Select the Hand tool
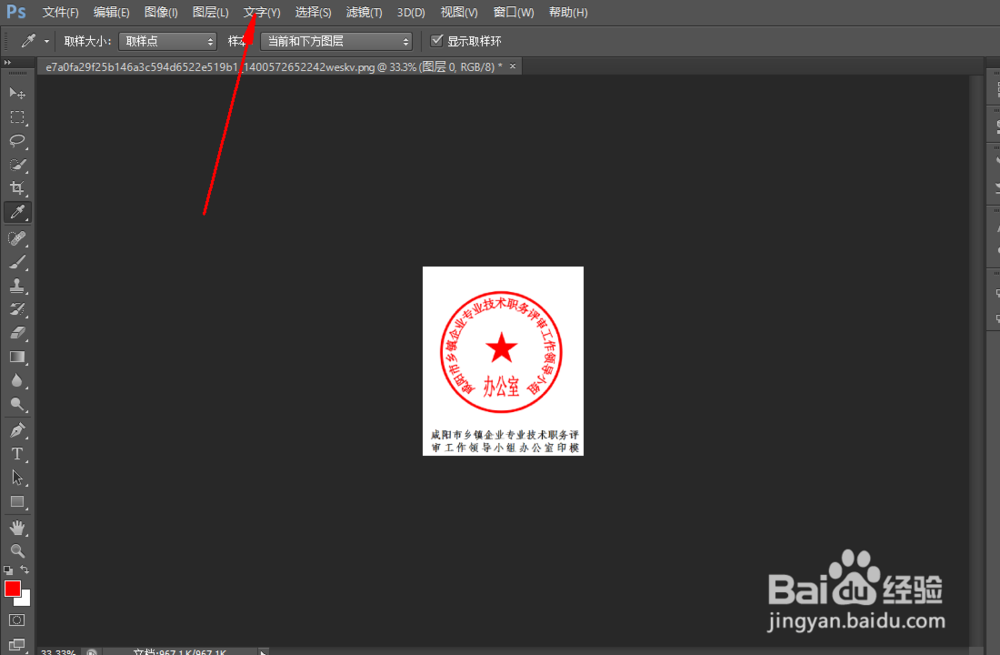 [x=17, y=527]
